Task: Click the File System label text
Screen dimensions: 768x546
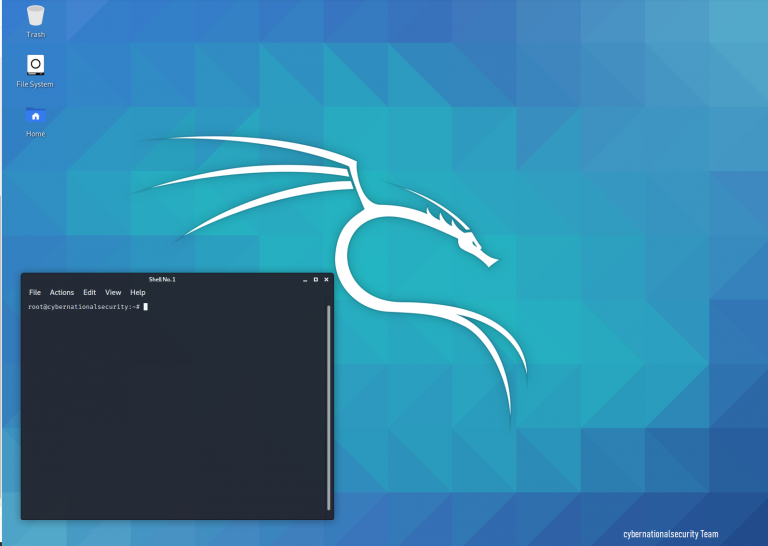Action: [35, 84]
